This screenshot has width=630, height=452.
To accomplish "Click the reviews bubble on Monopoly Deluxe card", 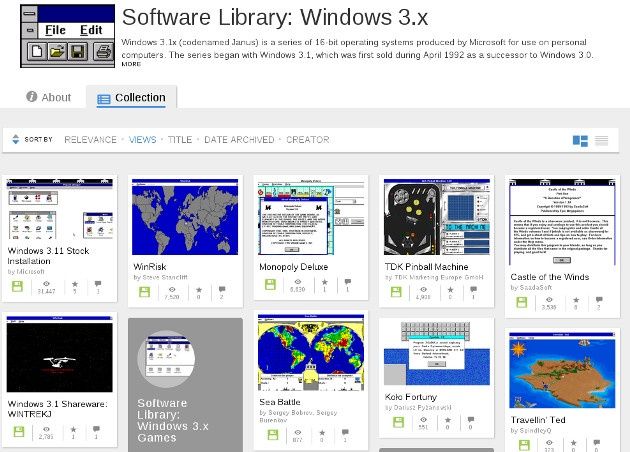I will pos(348,282).
